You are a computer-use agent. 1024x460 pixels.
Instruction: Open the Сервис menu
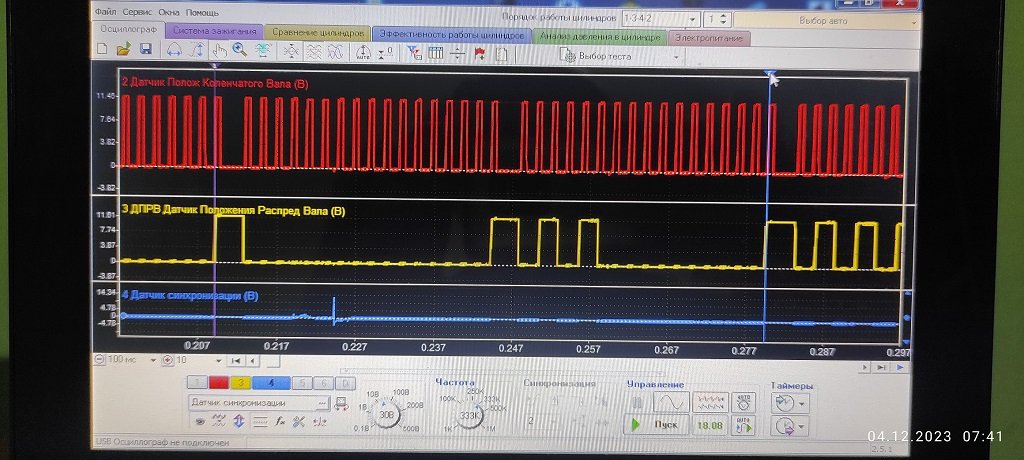pos(137,12)
